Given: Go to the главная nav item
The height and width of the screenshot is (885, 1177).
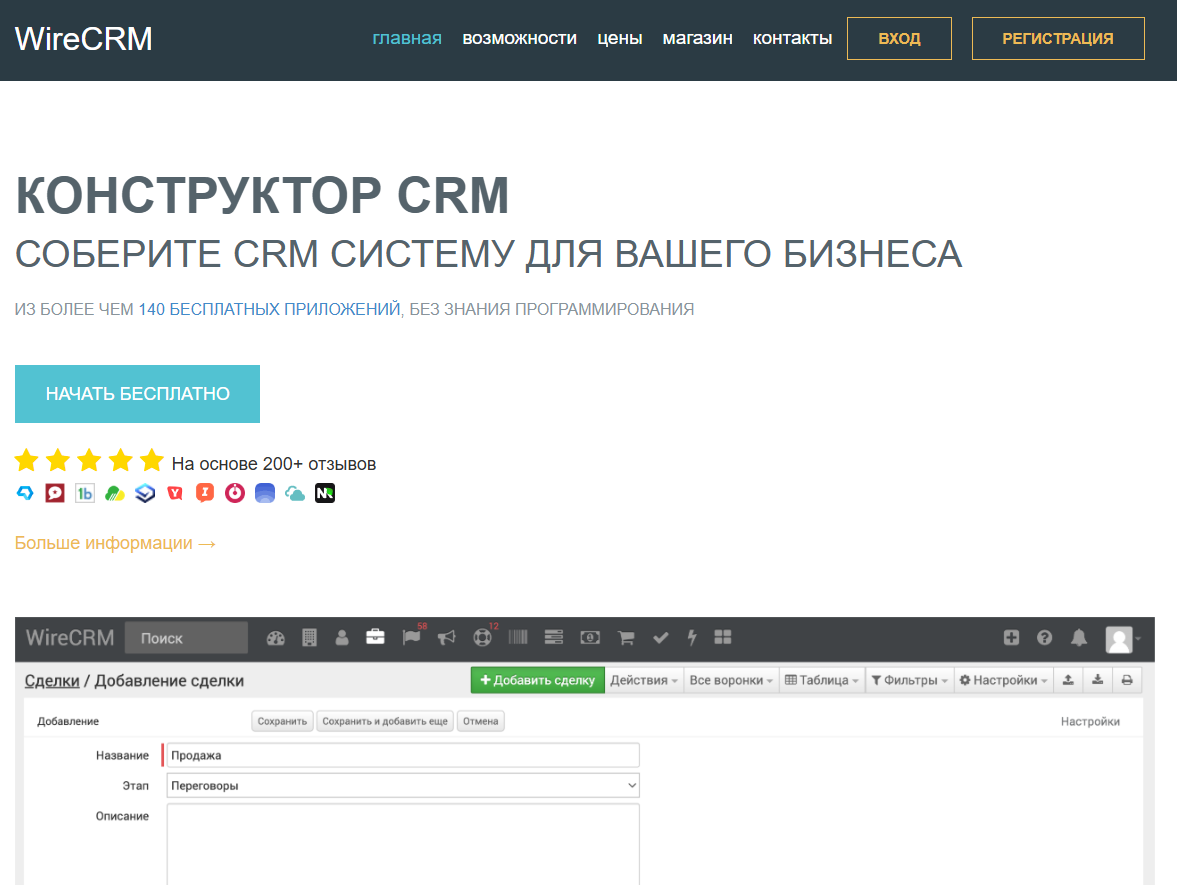Looking at the screenshot, I should [407, 38].
